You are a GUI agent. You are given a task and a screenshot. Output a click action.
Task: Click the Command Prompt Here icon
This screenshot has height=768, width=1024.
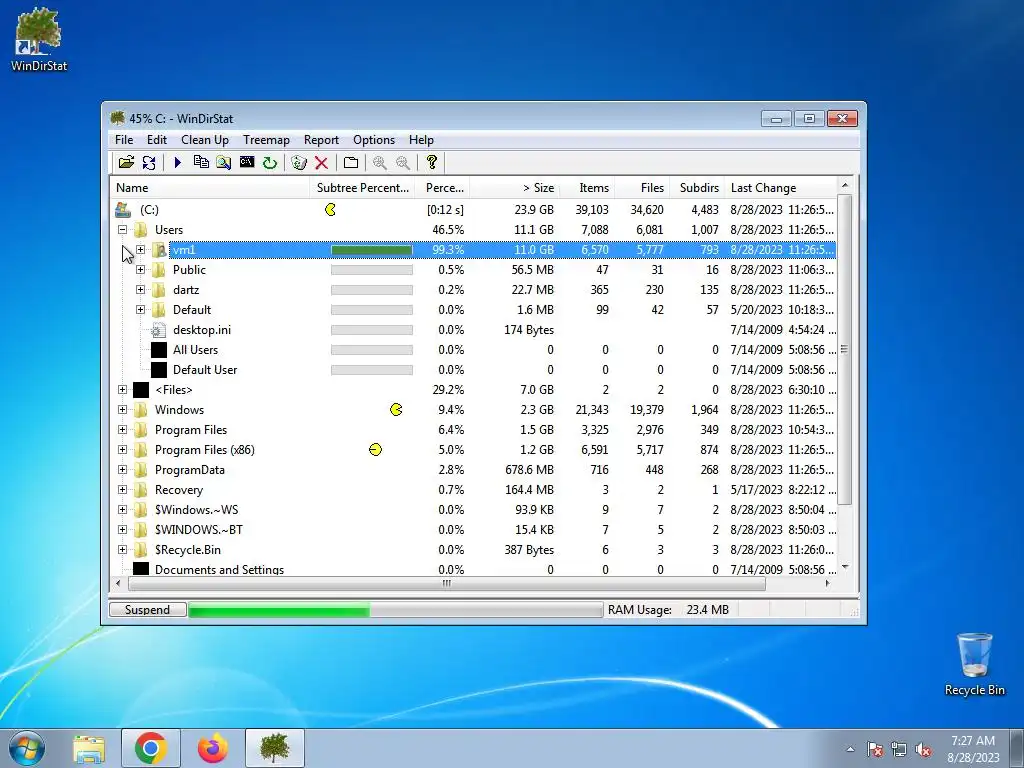(x=247, y=162)
